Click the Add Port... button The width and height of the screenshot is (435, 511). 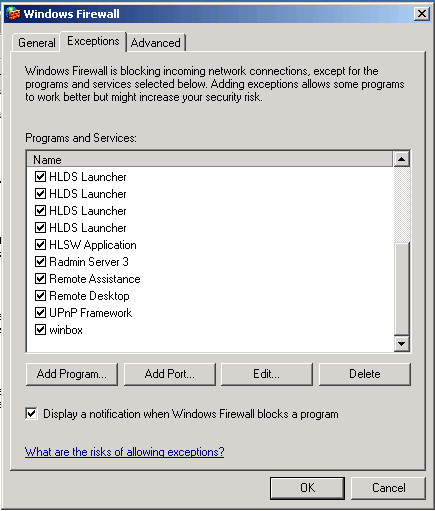click(x=170, y=374)
